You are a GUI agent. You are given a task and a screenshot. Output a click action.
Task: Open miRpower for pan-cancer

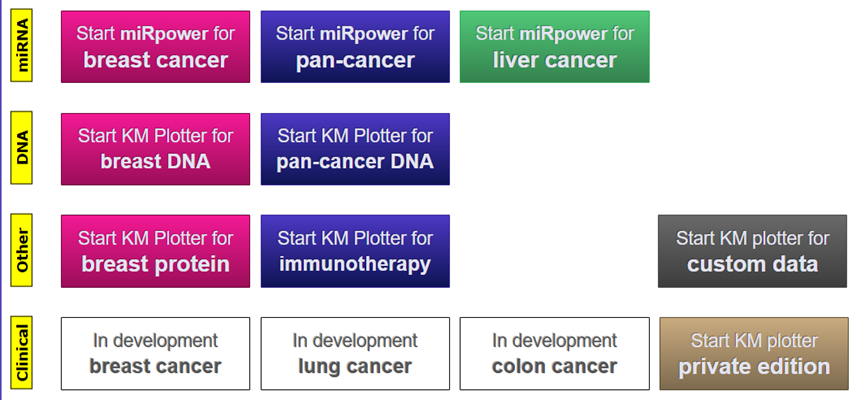pyautogui.click(x=355, y=47)
